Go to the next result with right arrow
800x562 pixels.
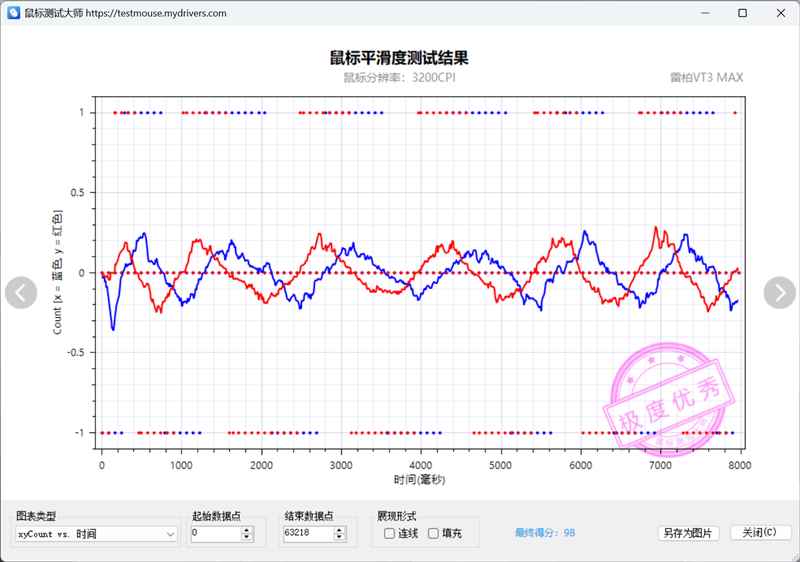point(779,293)
